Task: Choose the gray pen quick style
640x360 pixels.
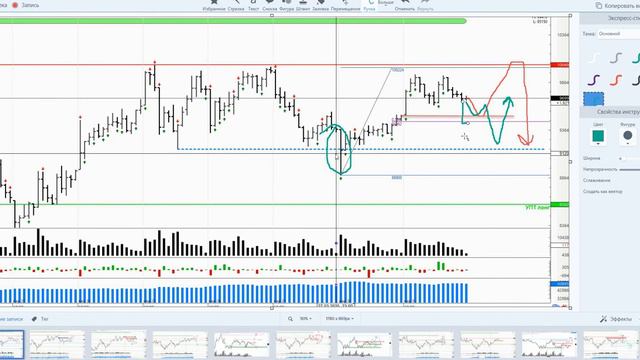Action: [616, 58]
